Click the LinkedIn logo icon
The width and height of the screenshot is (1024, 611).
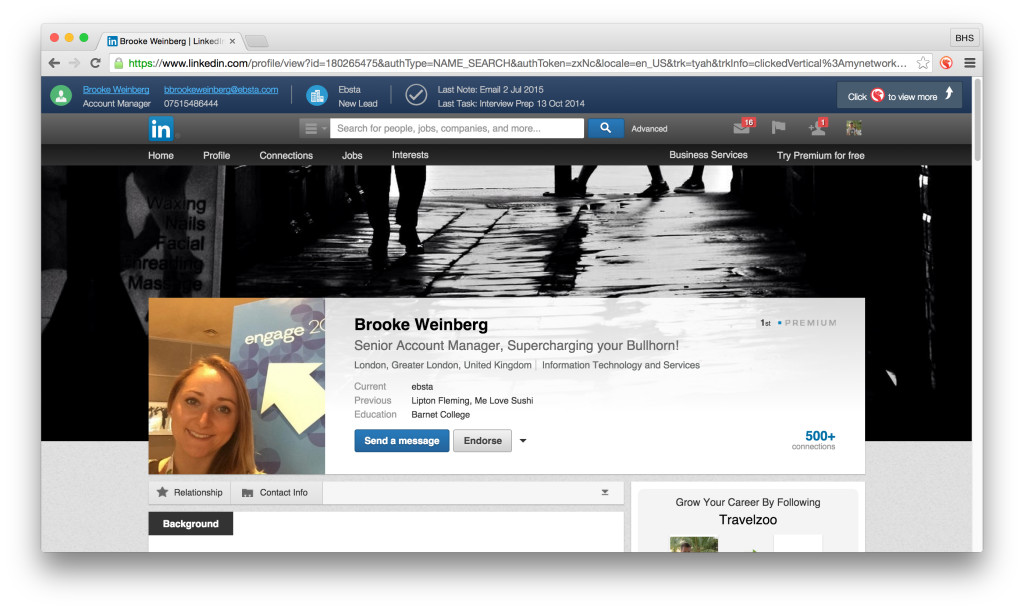(x=161, y=128)
